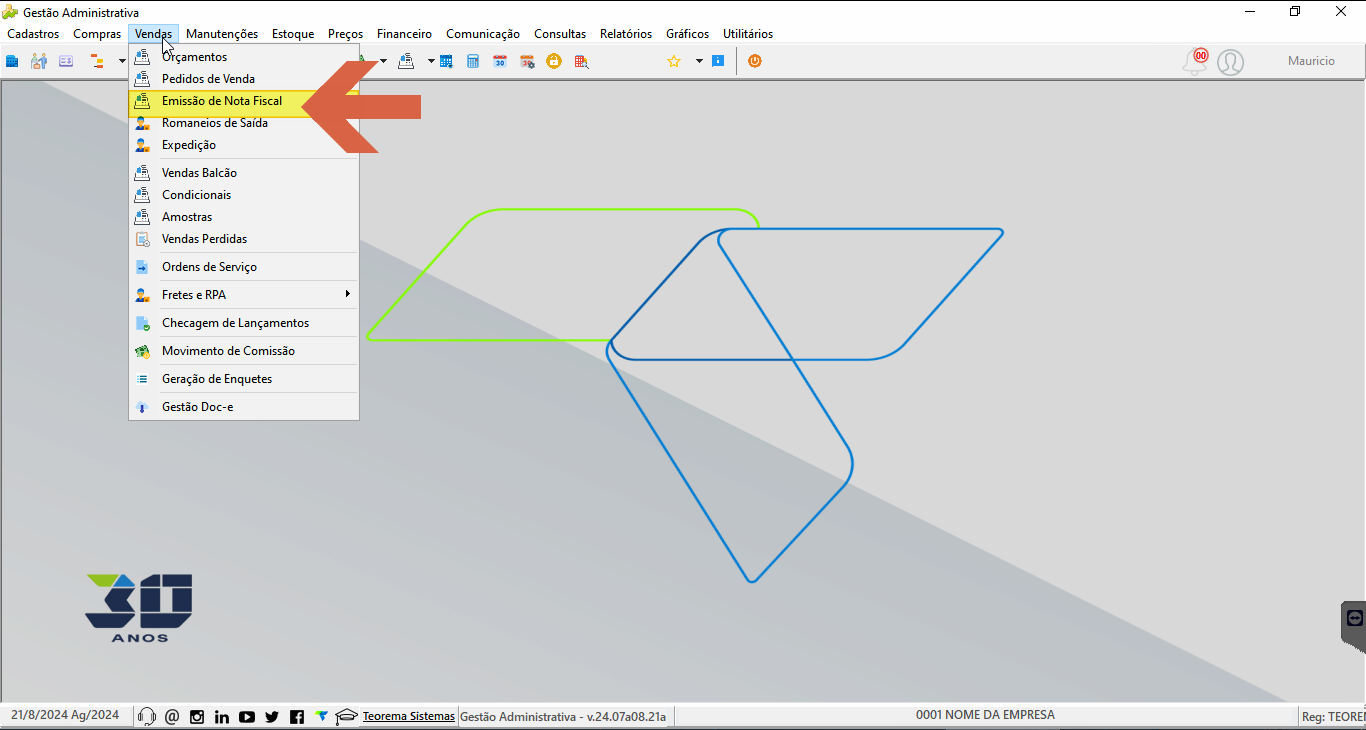This screenshot has width=1366, height=730.
Task: Choose Pedidos de Venda from menu
Action: click(244, 79)
